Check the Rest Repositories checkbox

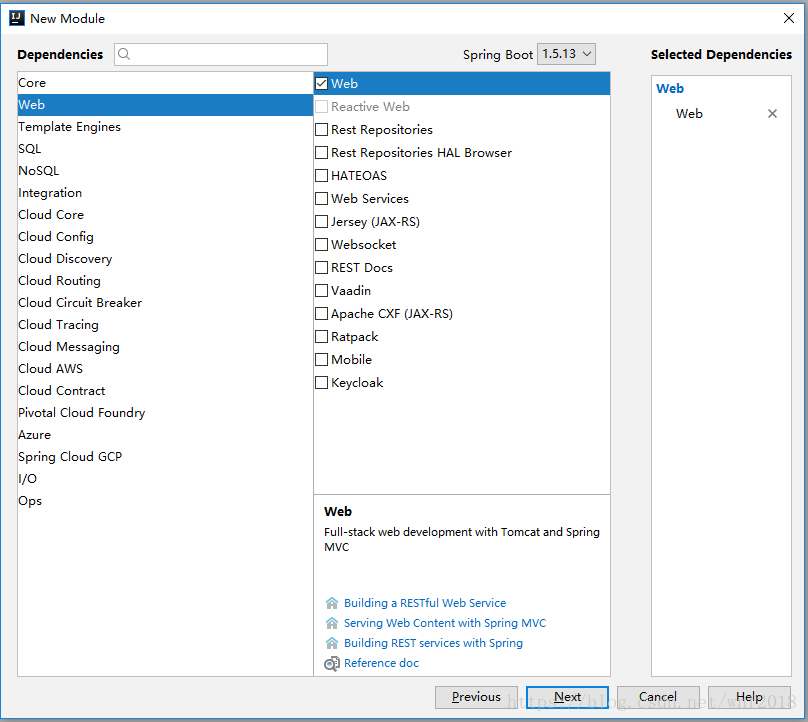[x=322, y=129]
